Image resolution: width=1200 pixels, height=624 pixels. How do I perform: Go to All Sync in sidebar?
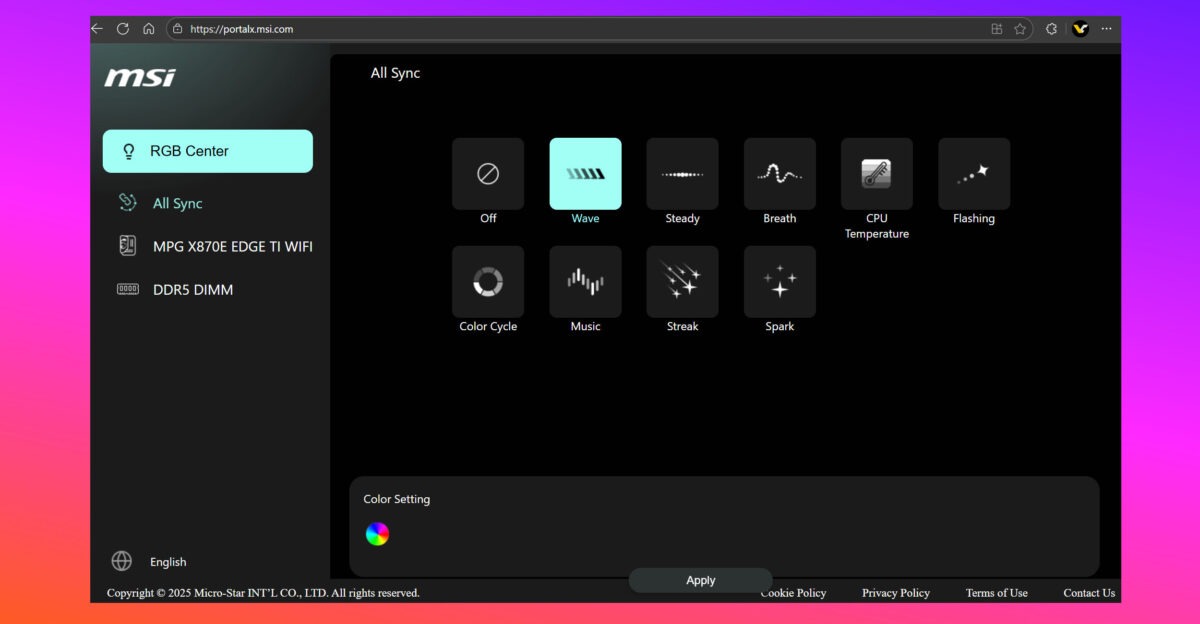coord(177,203)
